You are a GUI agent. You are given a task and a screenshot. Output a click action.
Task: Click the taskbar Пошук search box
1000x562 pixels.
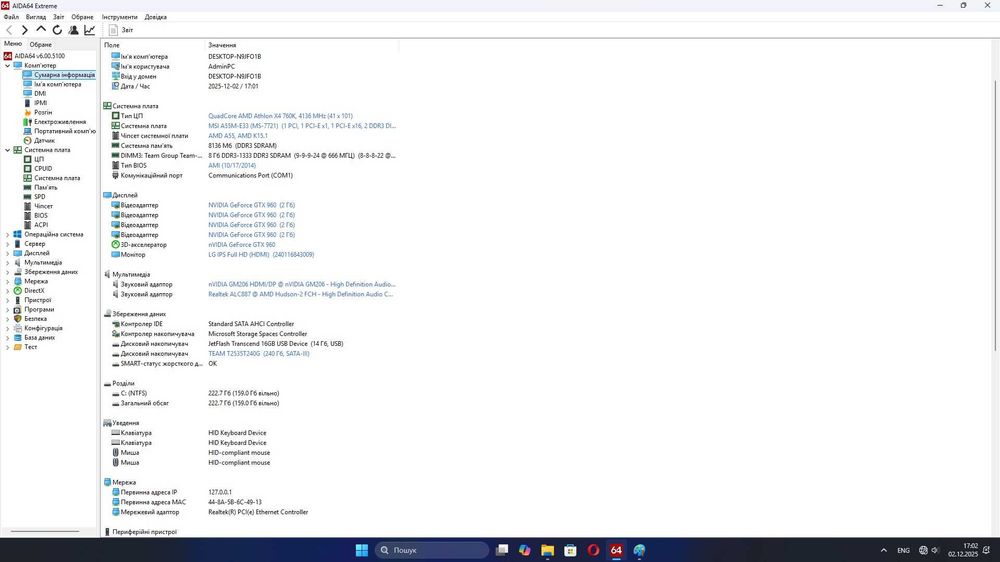coord(432,550)
